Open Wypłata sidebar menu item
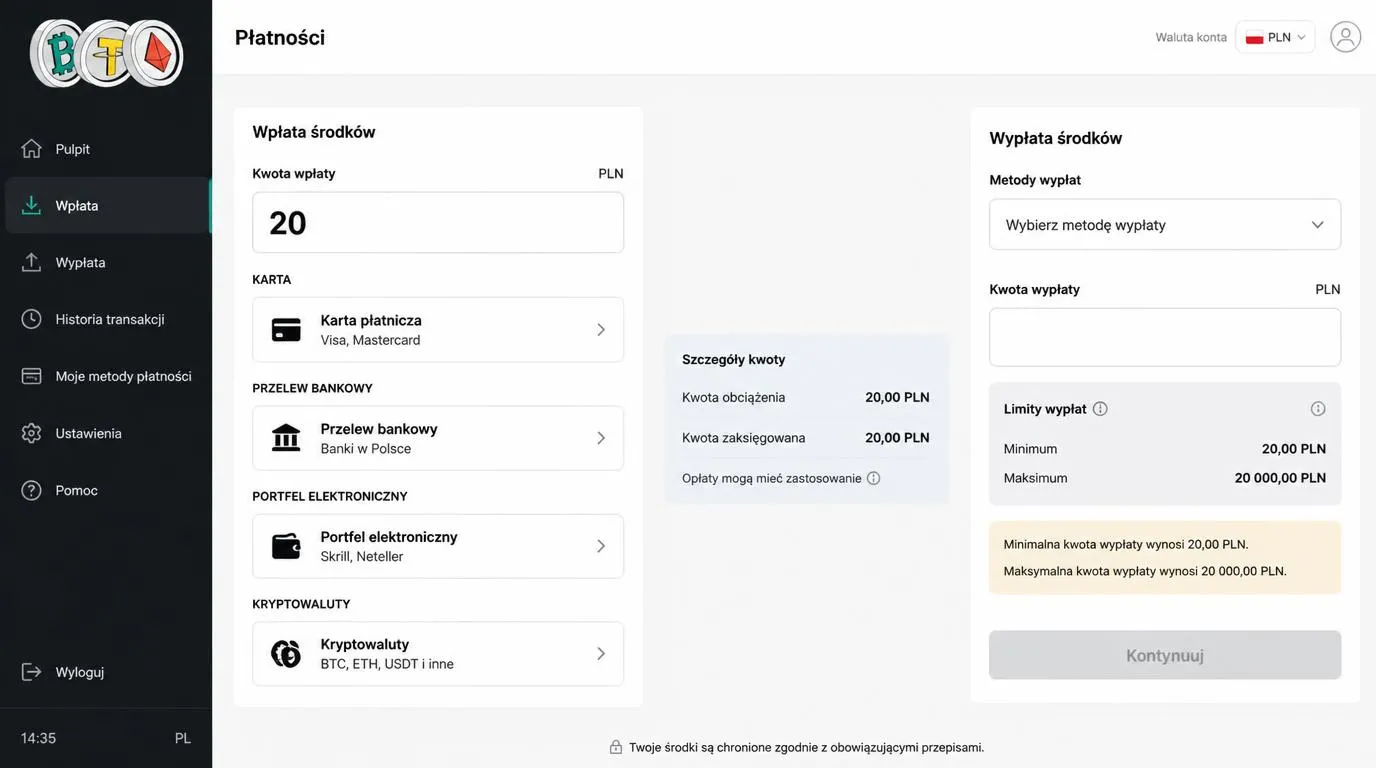 pyautogui.click(x=107, y=262)
